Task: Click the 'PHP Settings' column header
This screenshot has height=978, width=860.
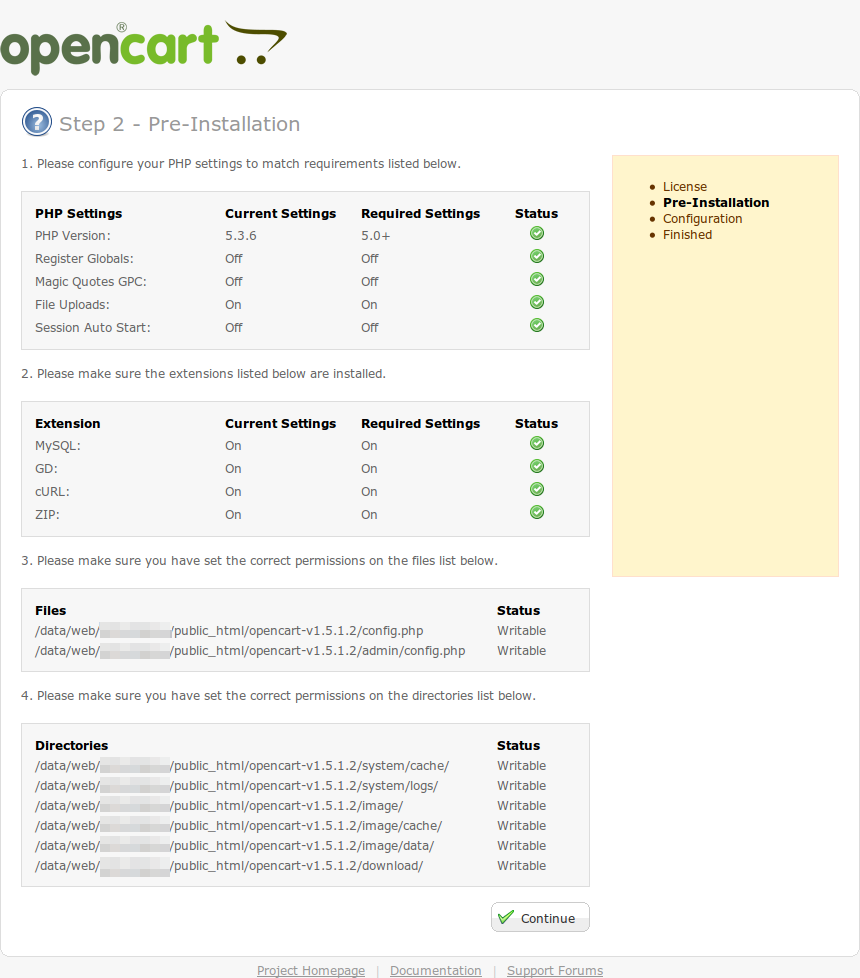Action: pyautogui.click(x=79, y=213)
